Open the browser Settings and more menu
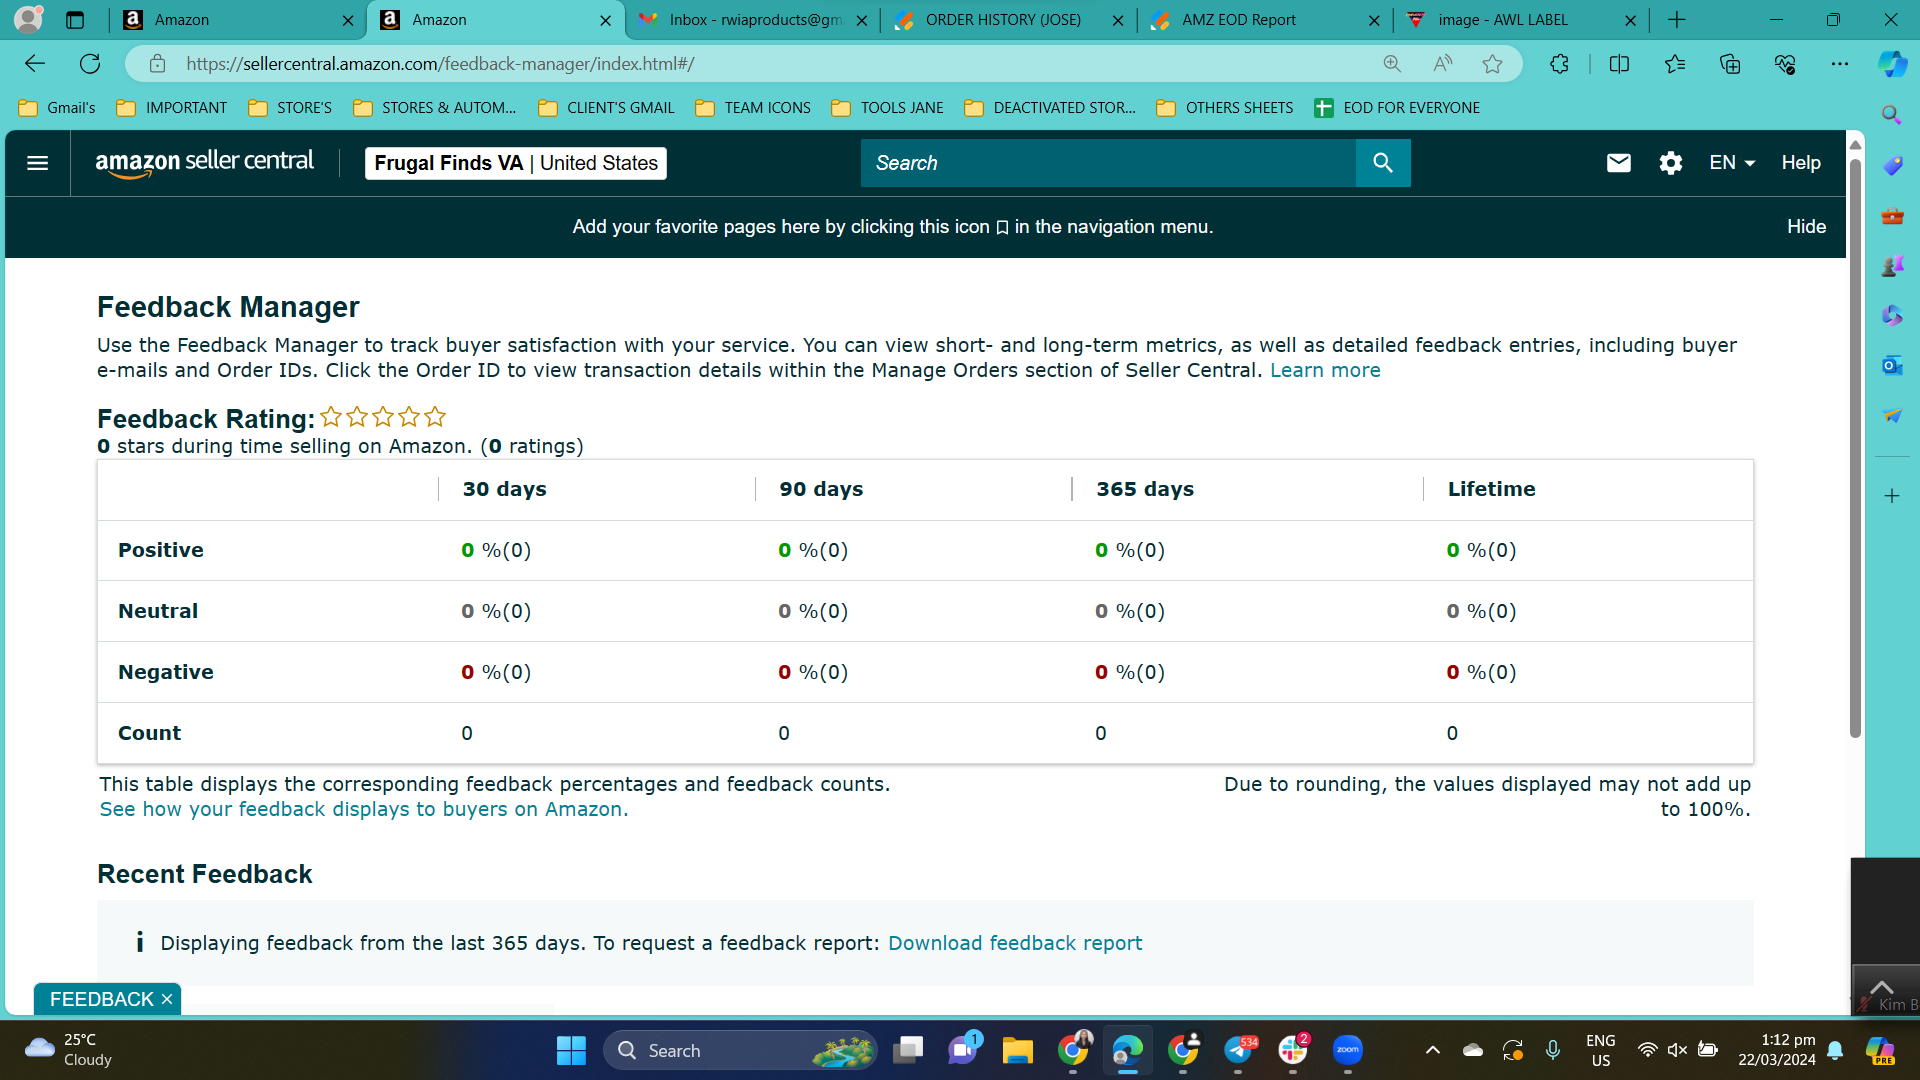 pyautogui.click(x=1840, y=64)
